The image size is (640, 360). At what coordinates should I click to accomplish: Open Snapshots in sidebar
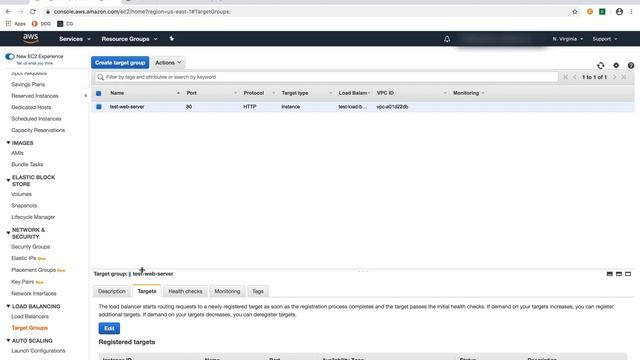click(24, 206)
